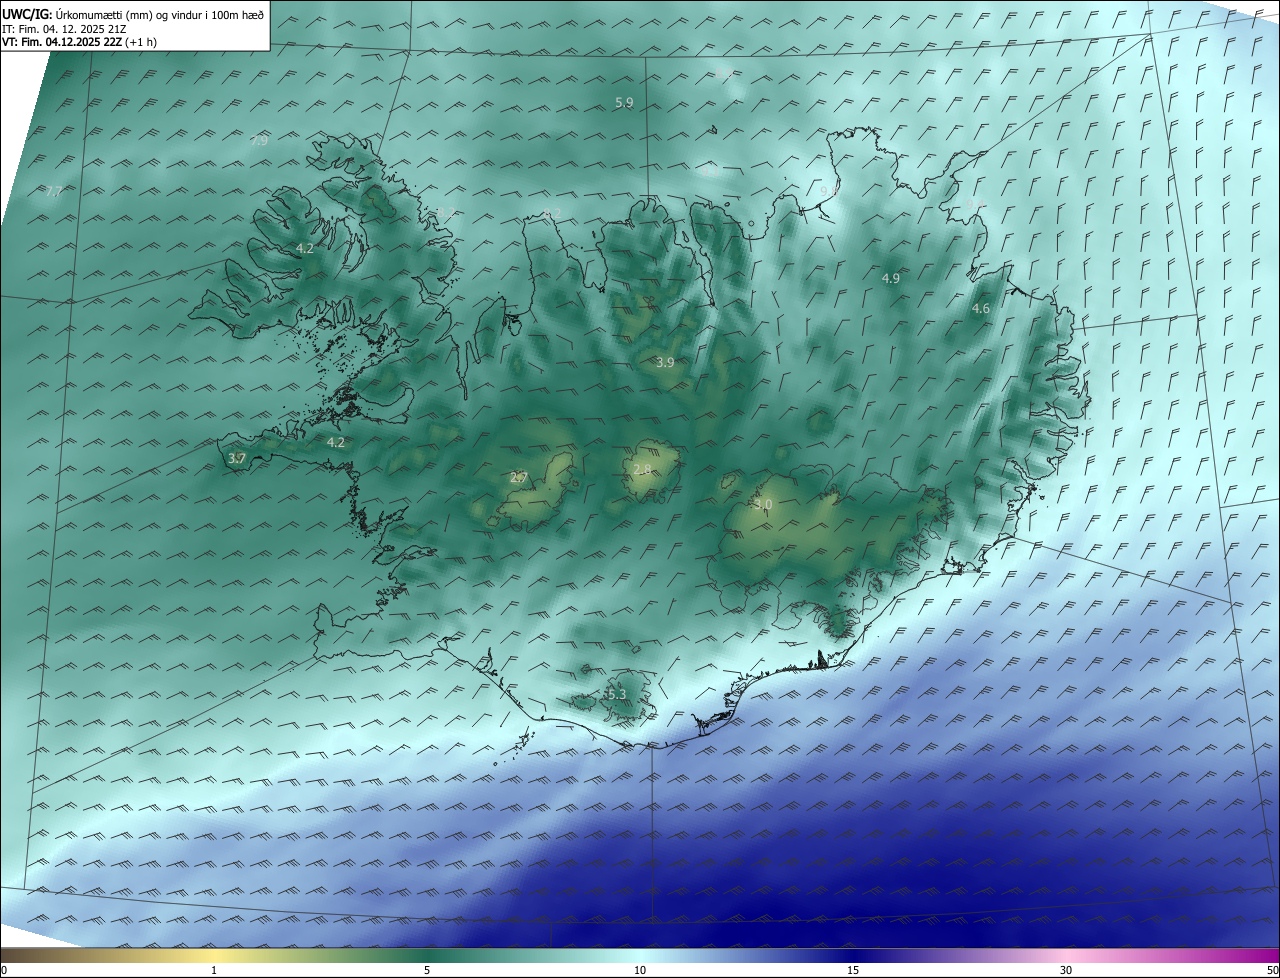1280x978 pixels.
Task: Click the 1 tick on the color scale
Action: [214, 970]
